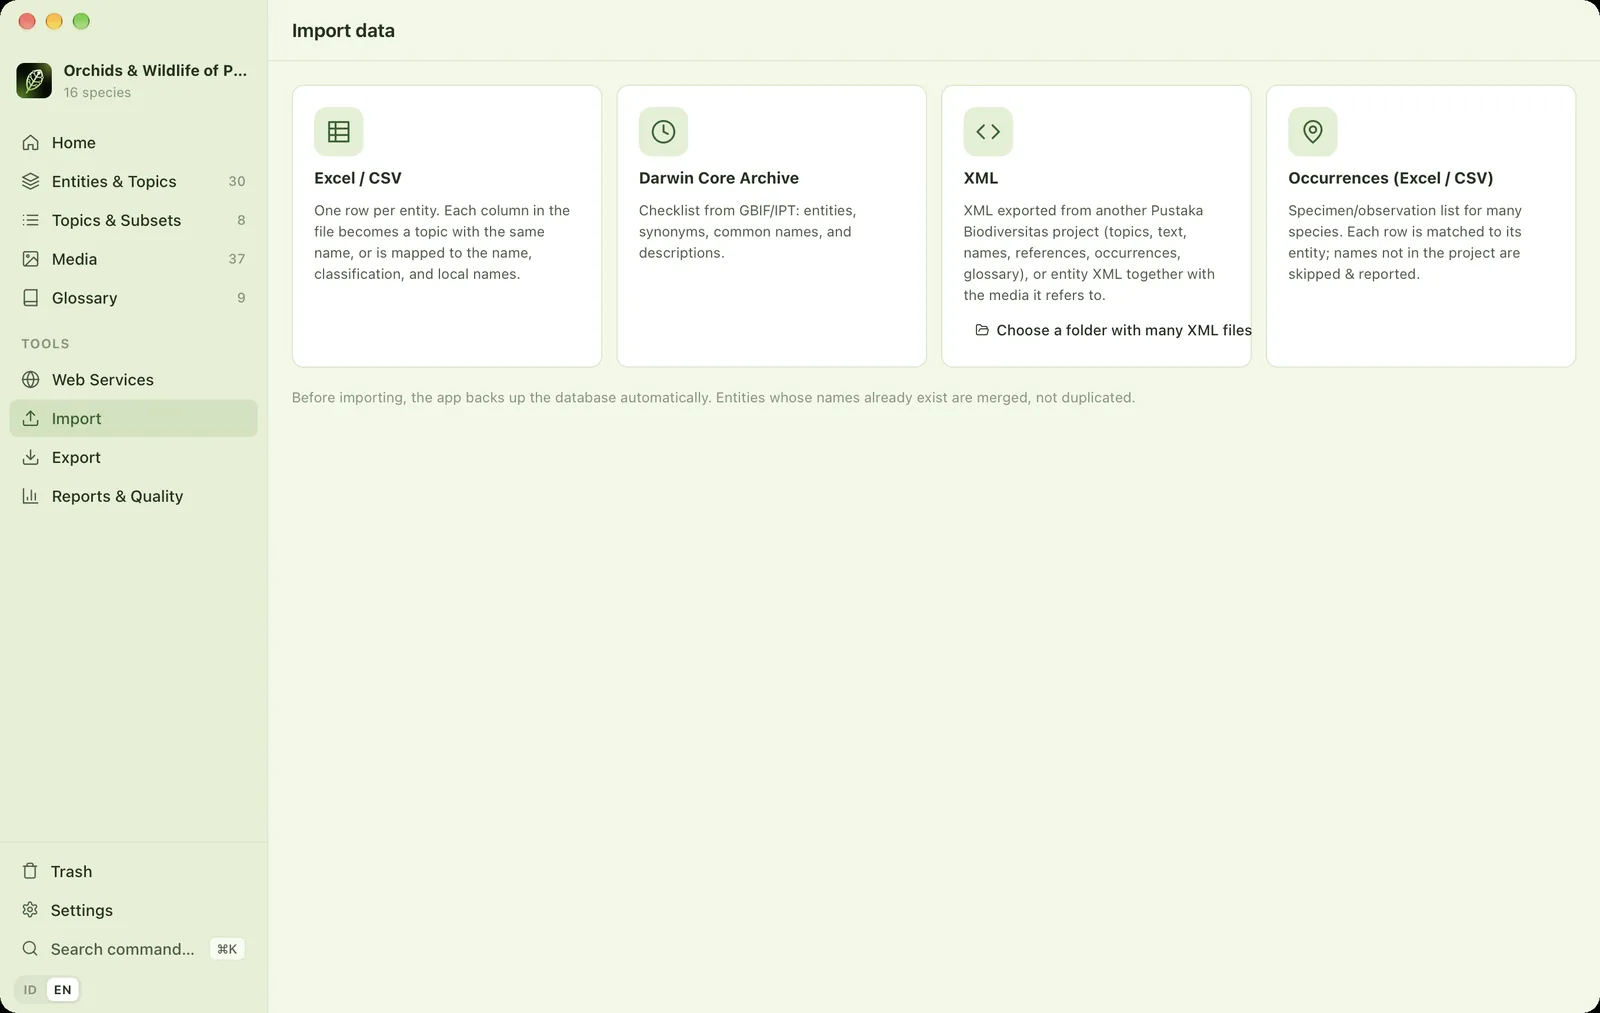Click the Entities & Topics layers icon
This screenshot has width=1600, height=1013.
pyautogui.click(x=31, y=181)
